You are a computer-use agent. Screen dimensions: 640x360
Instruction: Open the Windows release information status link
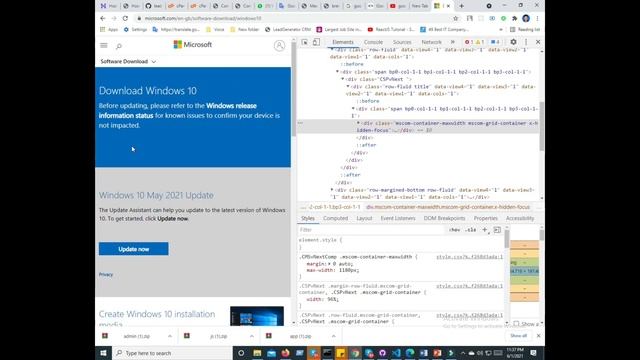point(178,111)
